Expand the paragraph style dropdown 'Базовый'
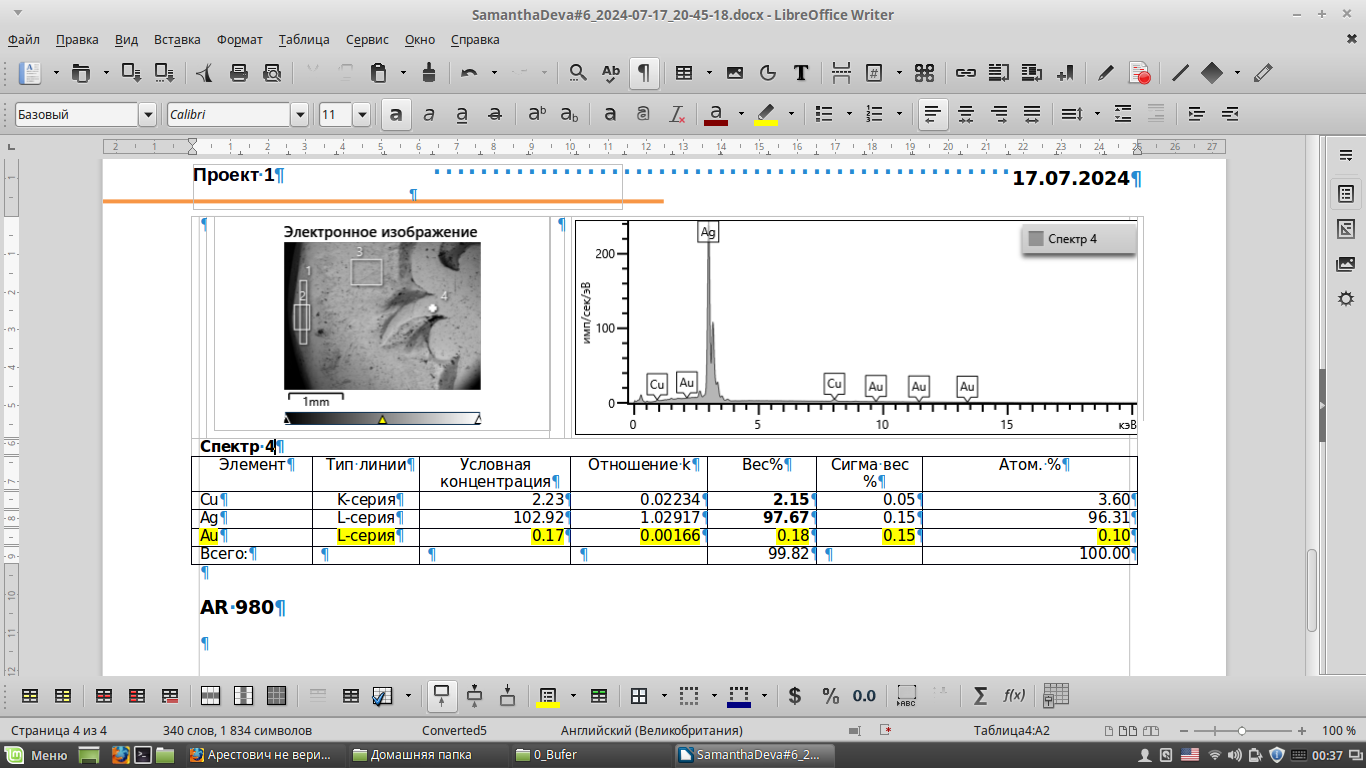1366x768 pixels. click(x=148, y=115)
